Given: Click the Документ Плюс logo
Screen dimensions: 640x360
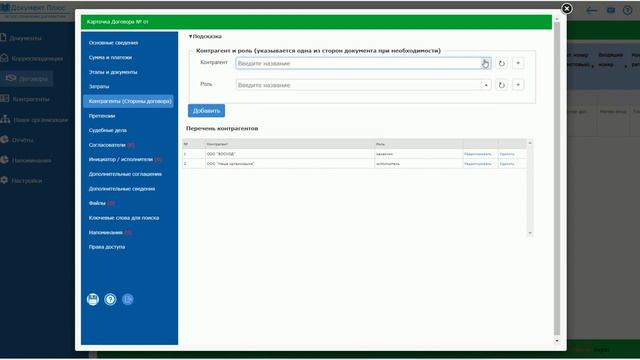Looking at the screenshot, I should (x=34, y=9).
